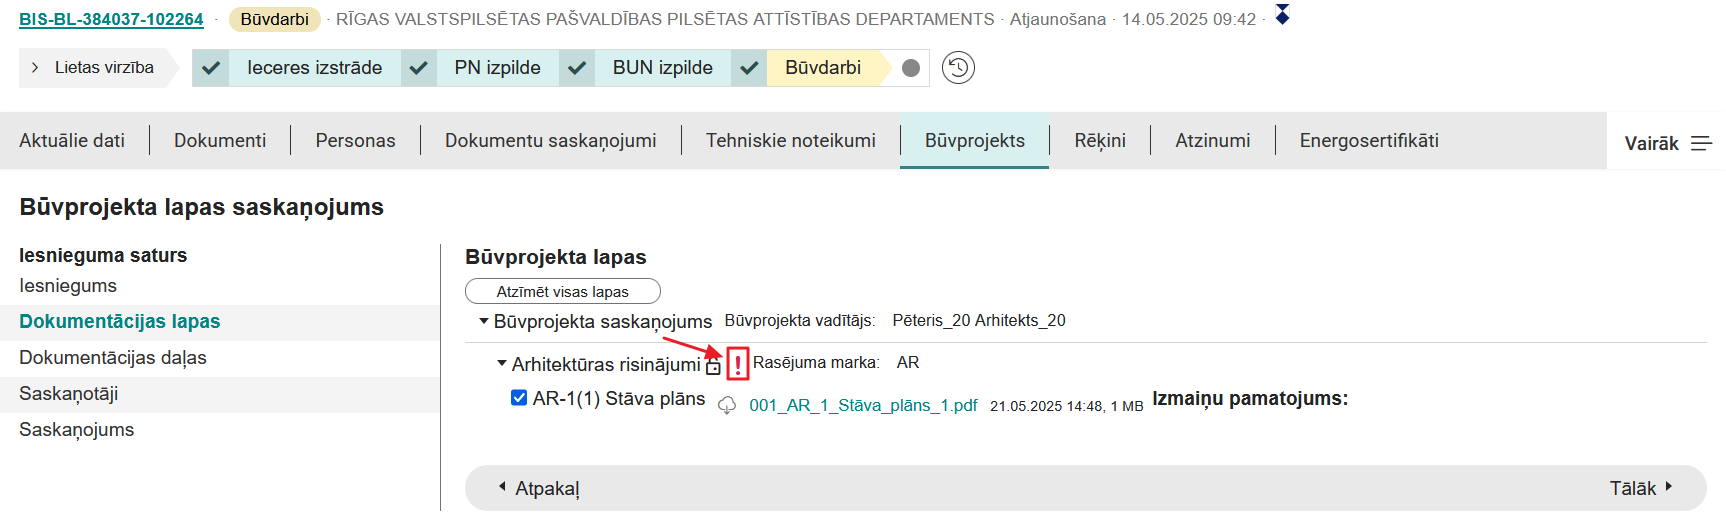Viewport: 1726px width, 522px height.
Task: Click the Tālāk button
Action: tap(1640, 489)
